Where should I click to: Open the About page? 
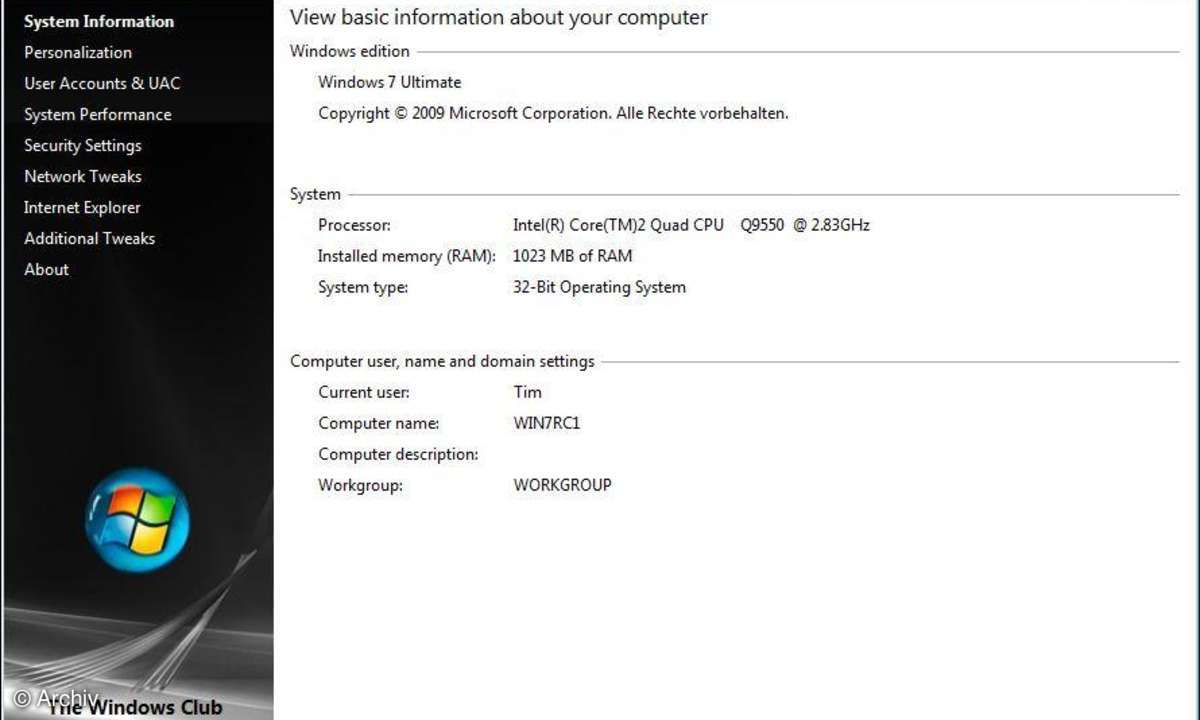(x=47, y=269)
